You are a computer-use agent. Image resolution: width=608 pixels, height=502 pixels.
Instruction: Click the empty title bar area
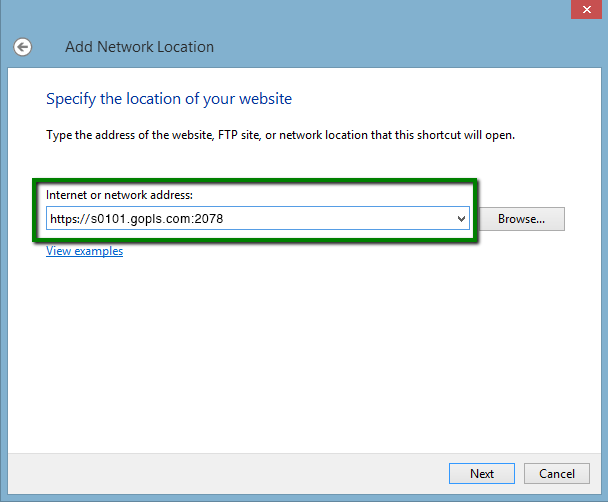(300, 12)
